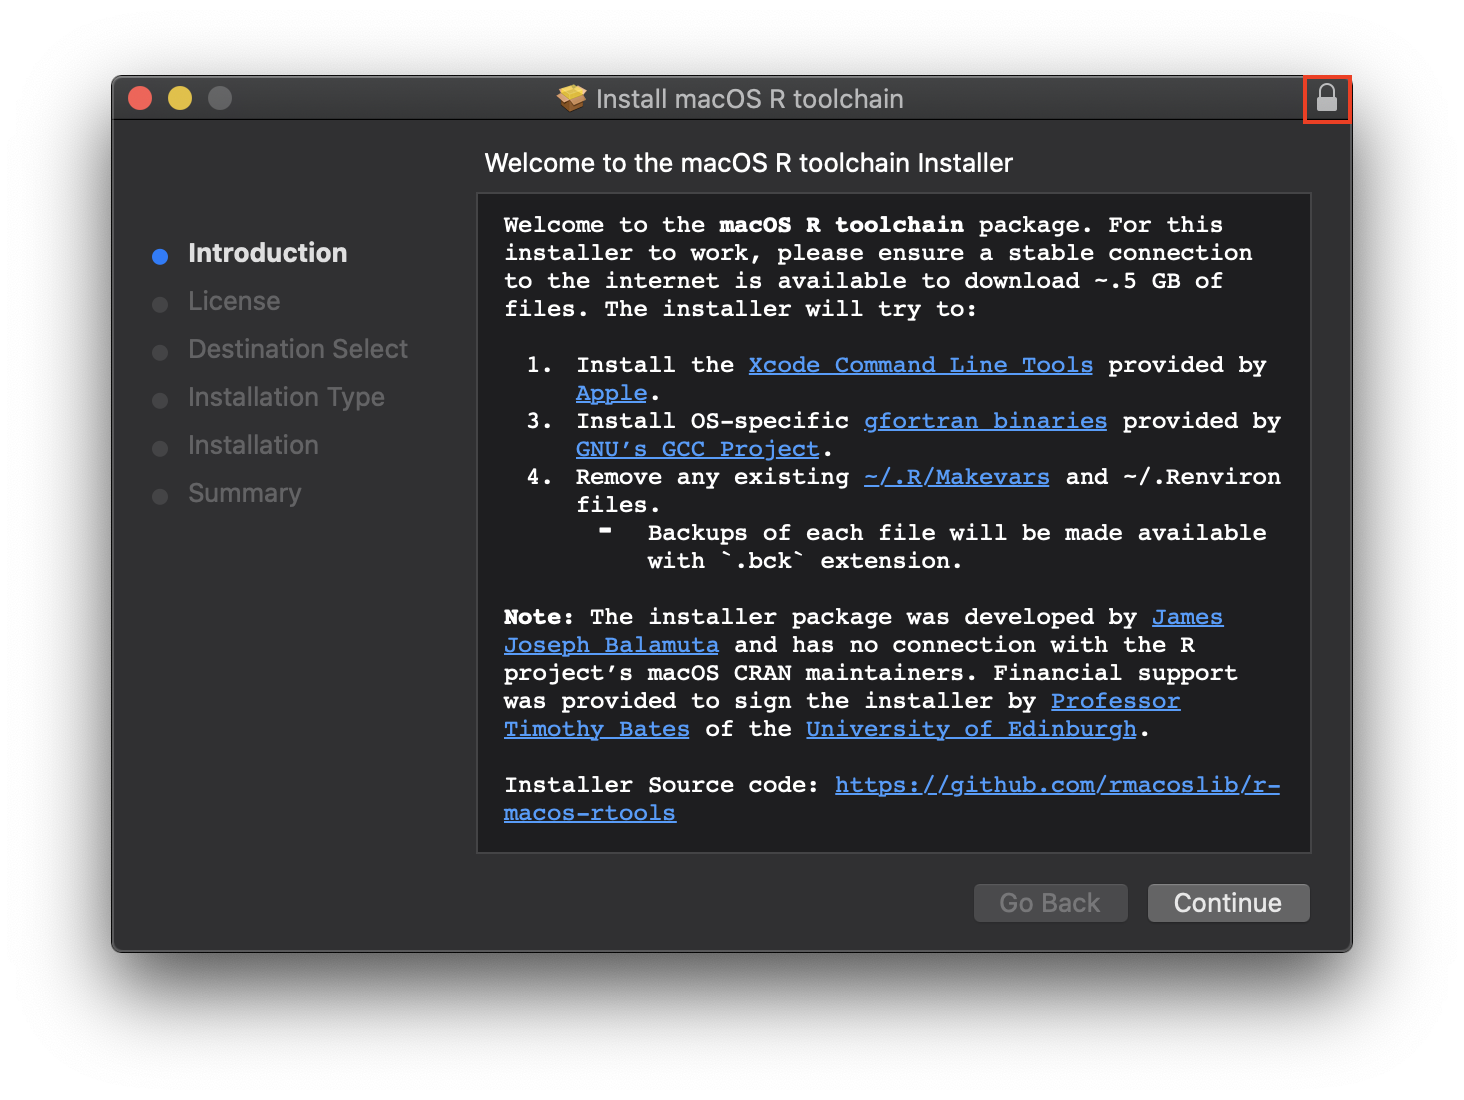
Task: Click the package icon beside window title
Action: click(x=572, y=98)
